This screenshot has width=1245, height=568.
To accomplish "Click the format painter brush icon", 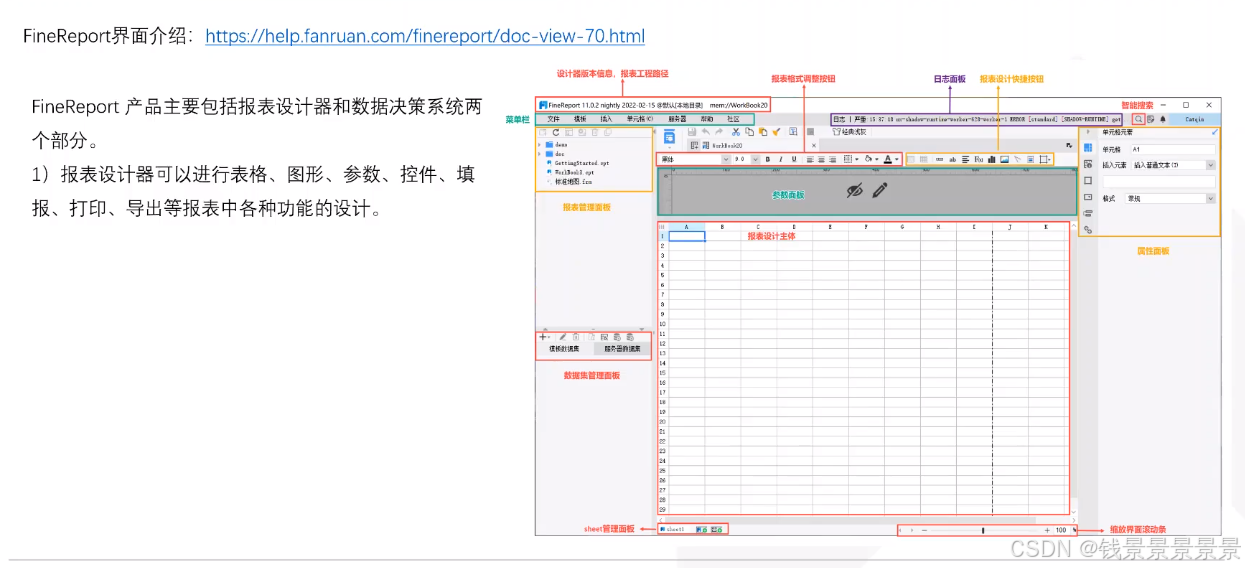I will tap(776, 132).
